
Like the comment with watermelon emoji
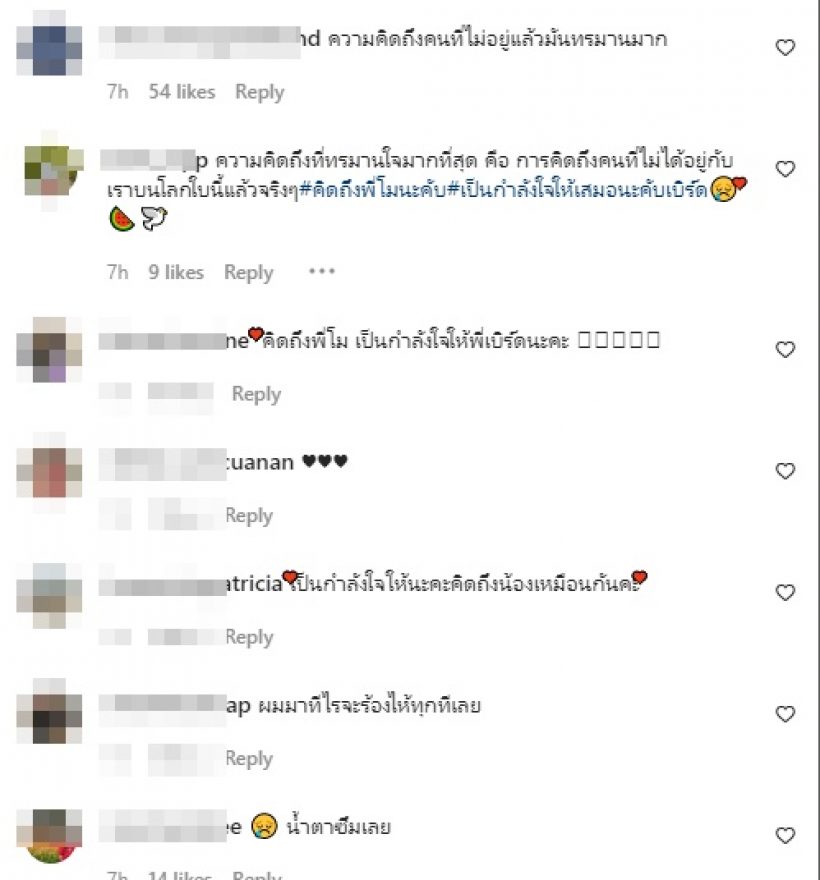tap(785, 168)
